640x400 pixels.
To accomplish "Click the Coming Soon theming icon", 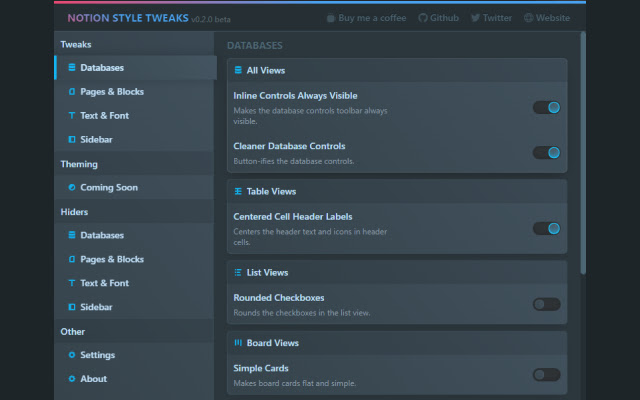I will [72, 187].
